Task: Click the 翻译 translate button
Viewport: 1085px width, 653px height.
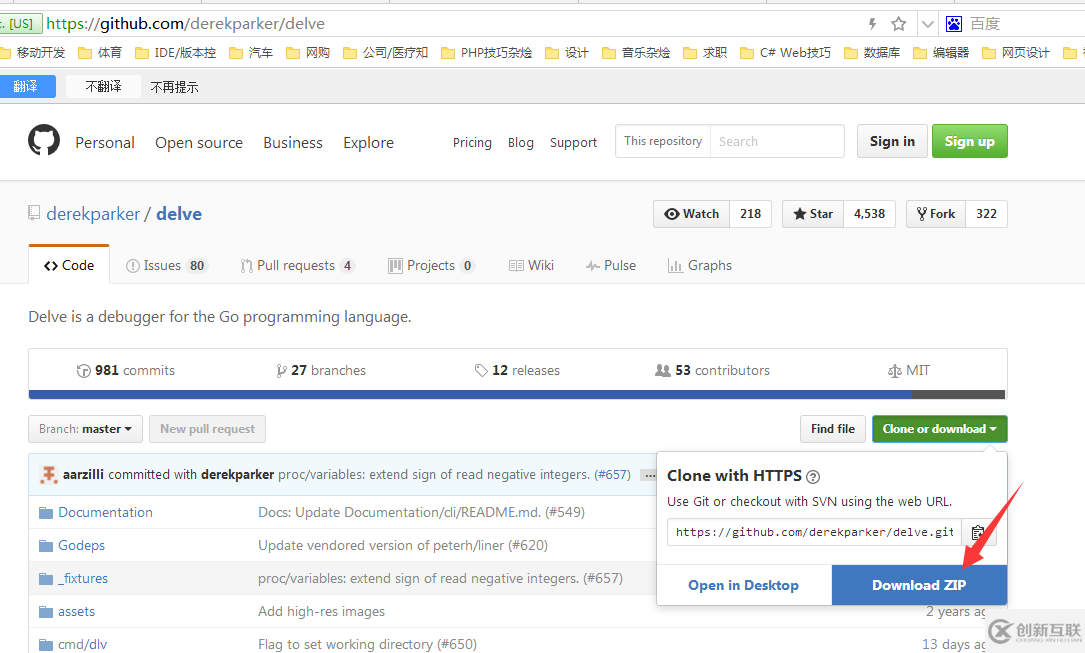Action: pyautogui.click(x=26, y=86)
